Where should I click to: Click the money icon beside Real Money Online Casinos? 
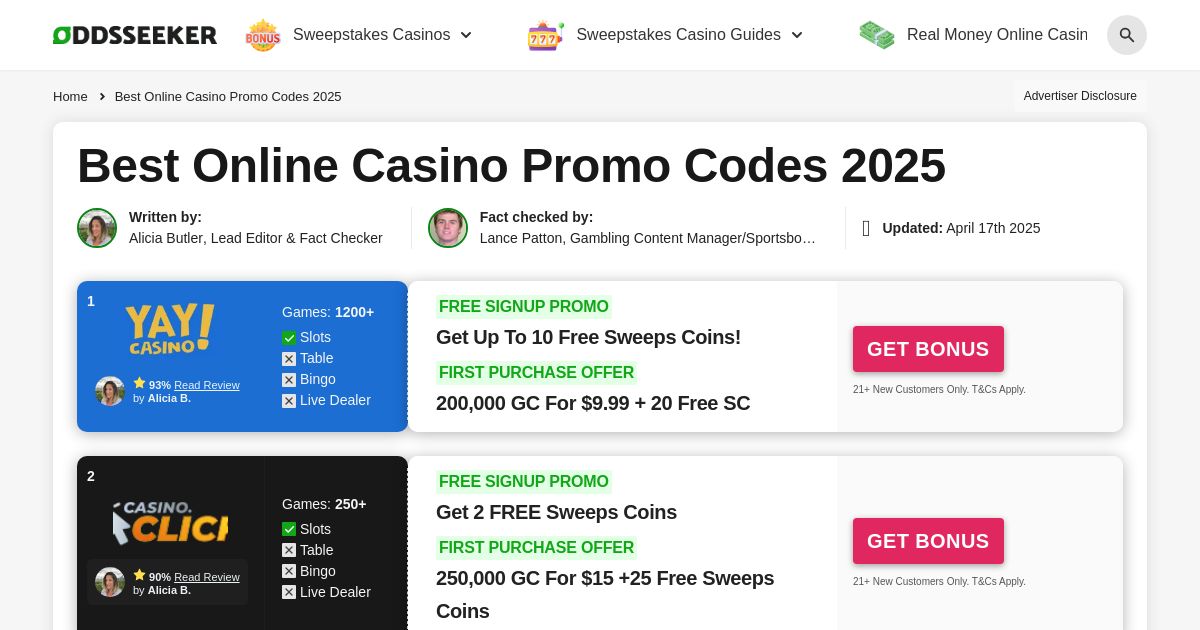click(x=876, y=34)
